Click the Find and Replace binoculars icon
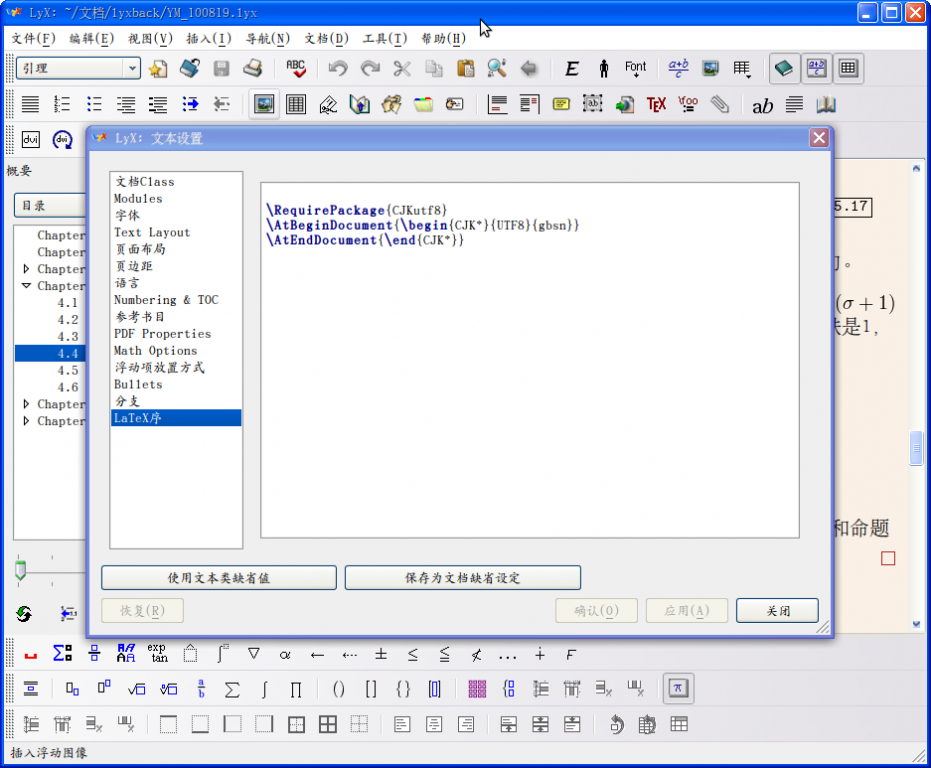931x768 pixels. click(x=497, y=68)
